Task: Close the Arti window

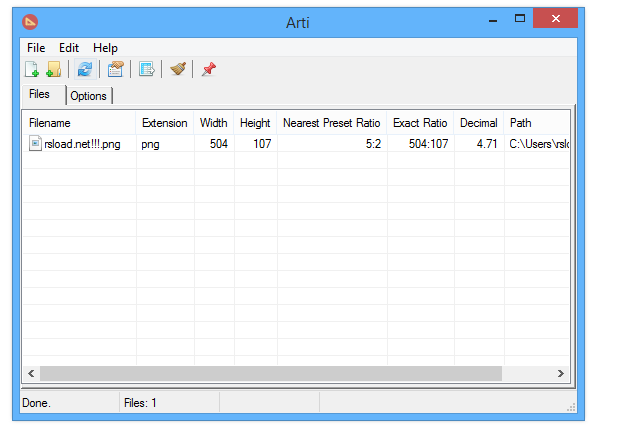Action: [x=556, y=19]
